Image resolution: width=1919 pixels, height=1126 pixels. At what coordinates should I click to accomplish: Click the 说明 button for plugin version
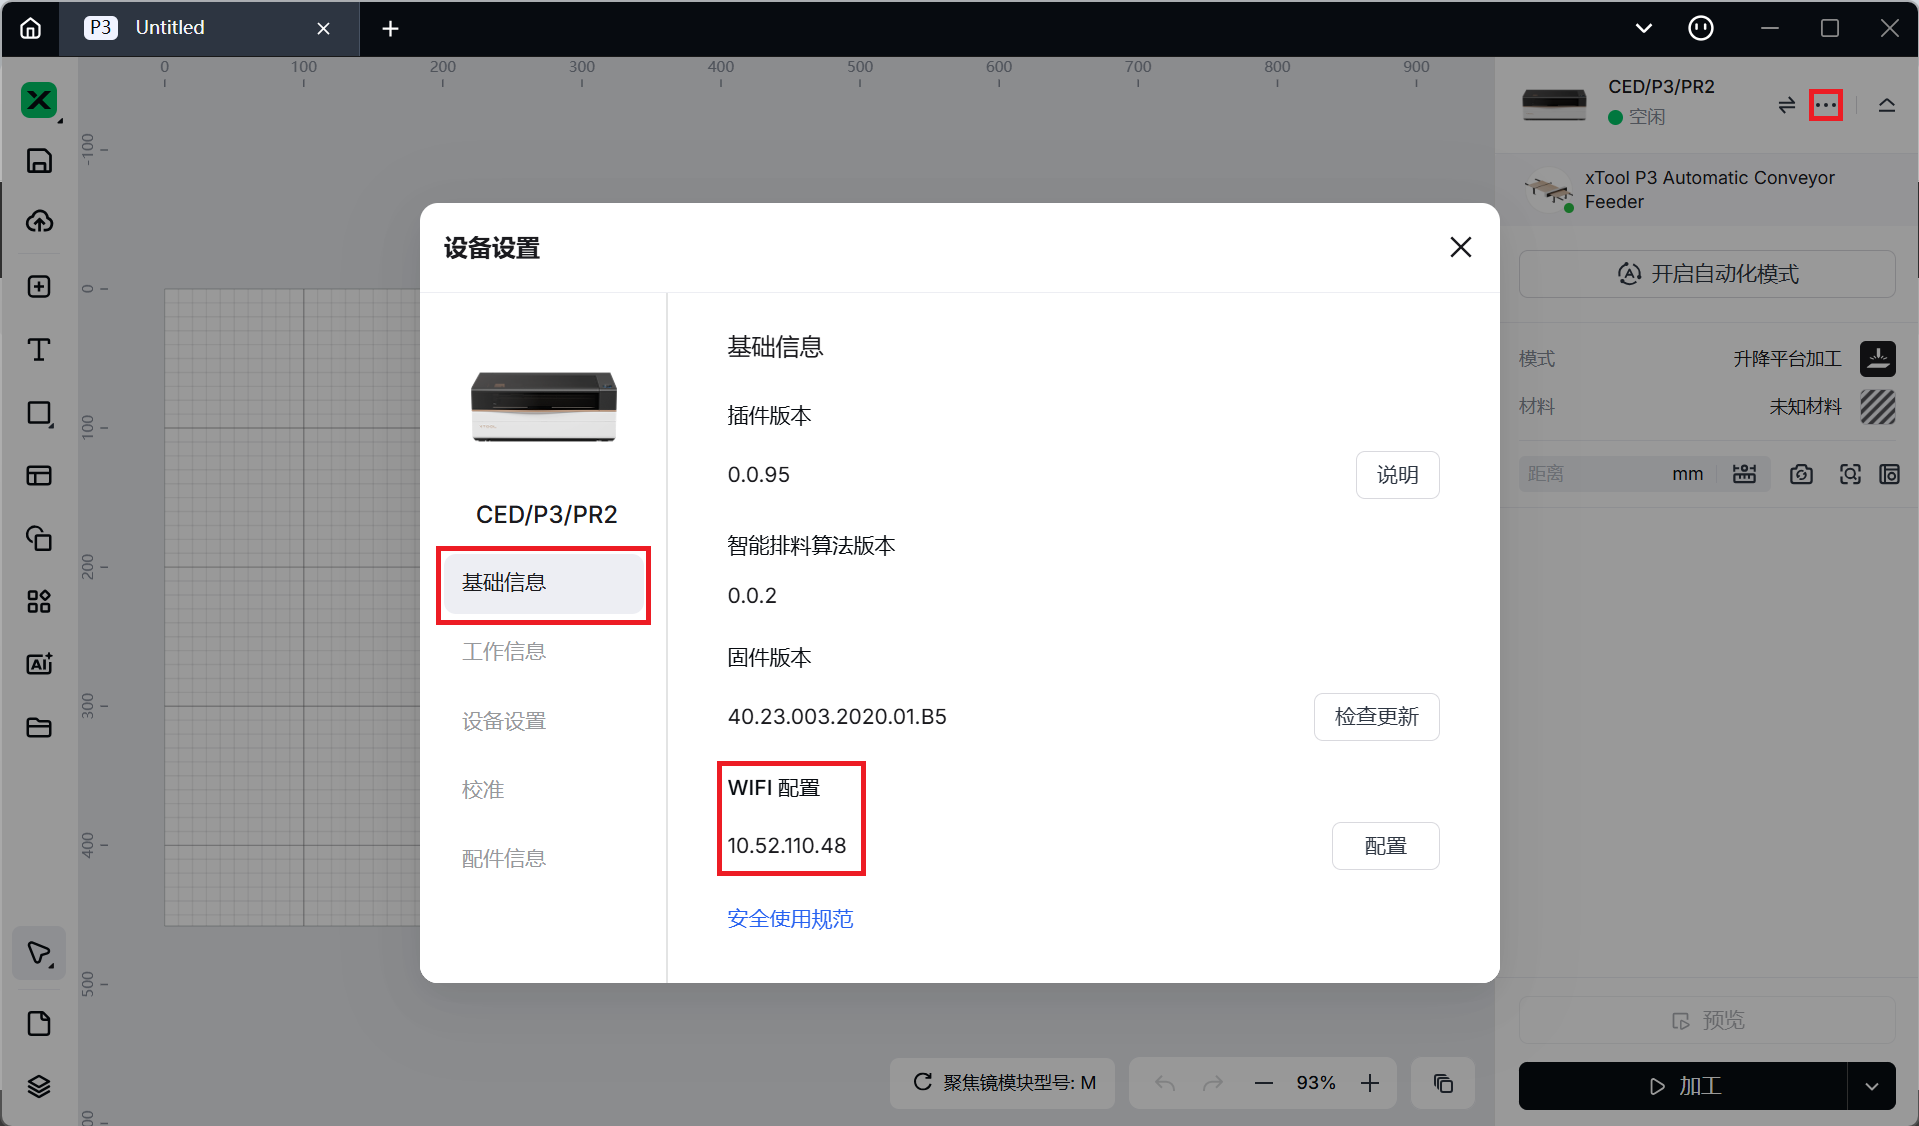tap(1397, 475)
